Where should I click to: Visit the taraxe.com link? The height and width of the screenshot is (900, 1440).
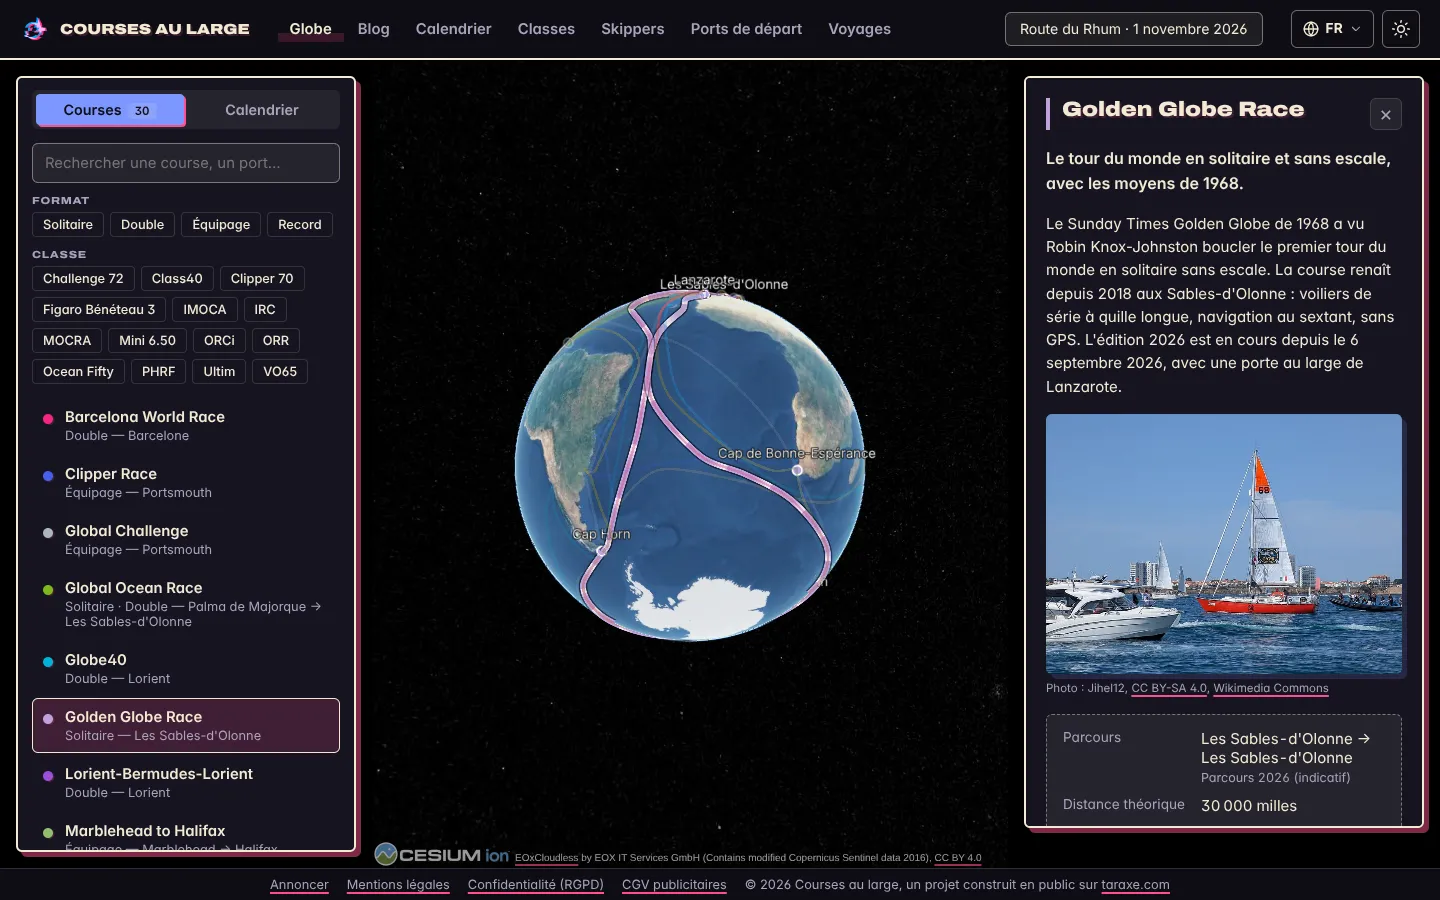(1135, 885)
